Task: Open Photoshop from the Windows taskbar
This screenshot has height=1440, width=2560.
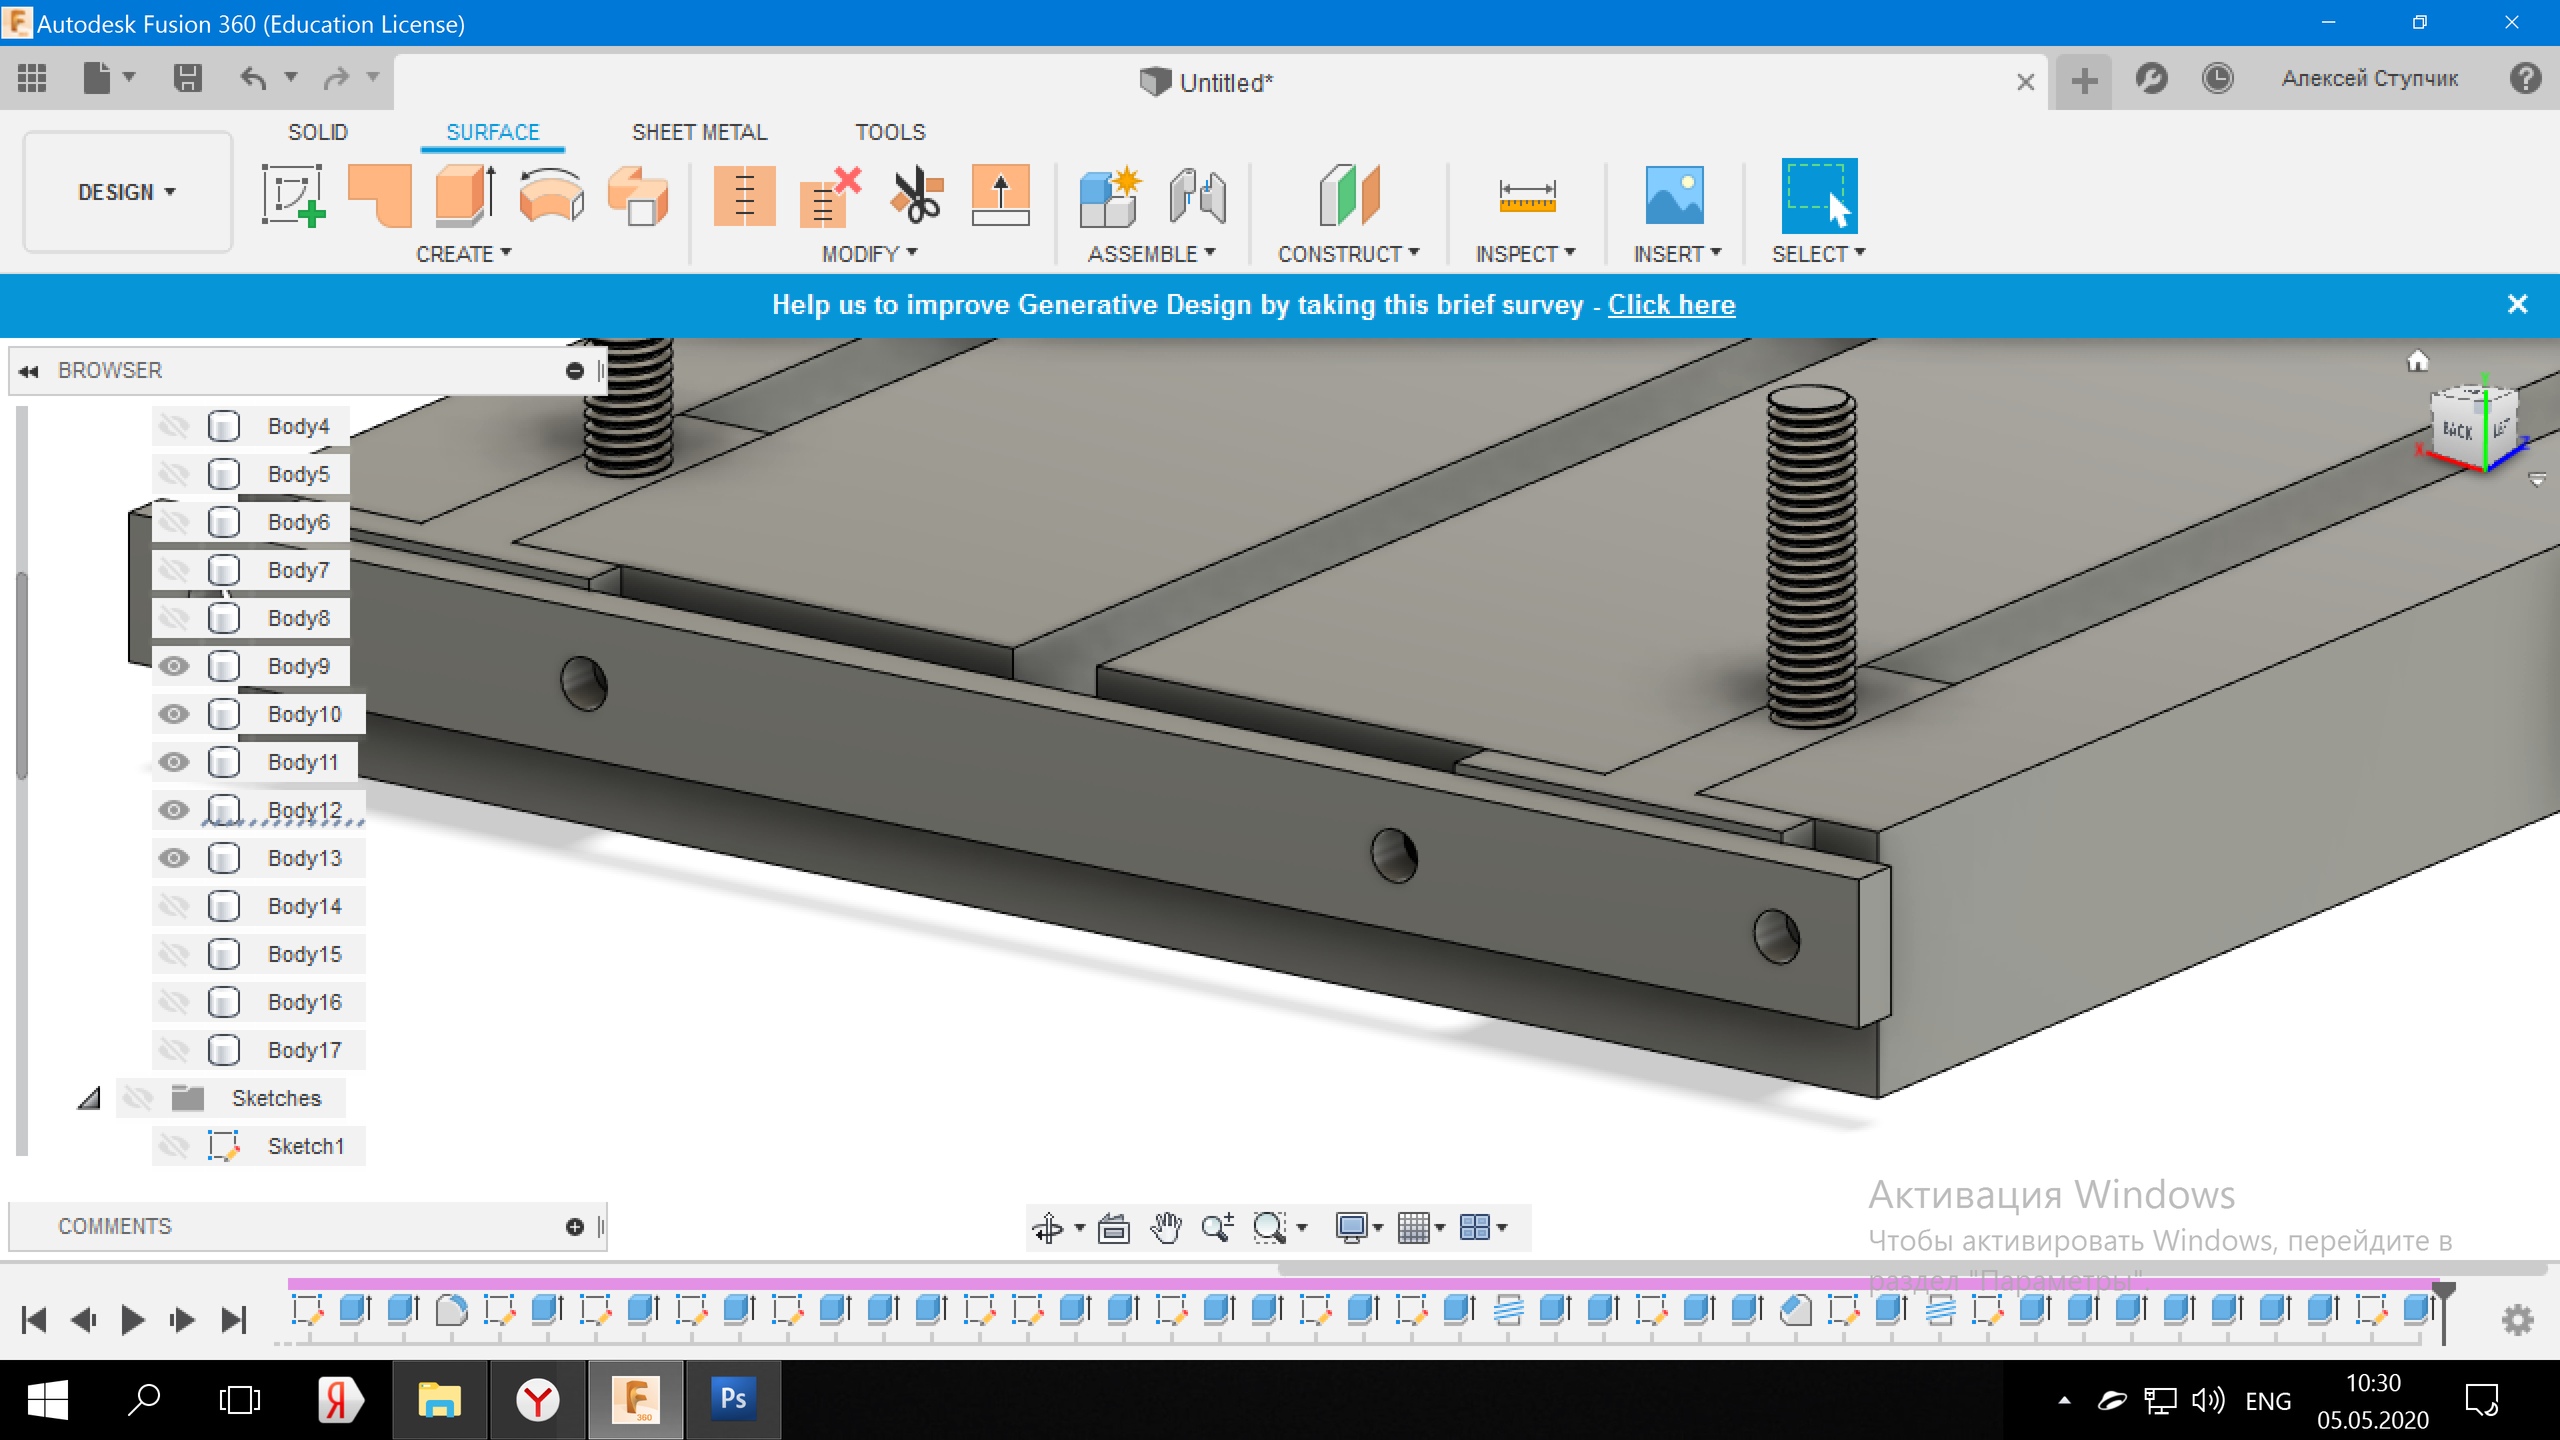Action: (x=733, y=1399)
